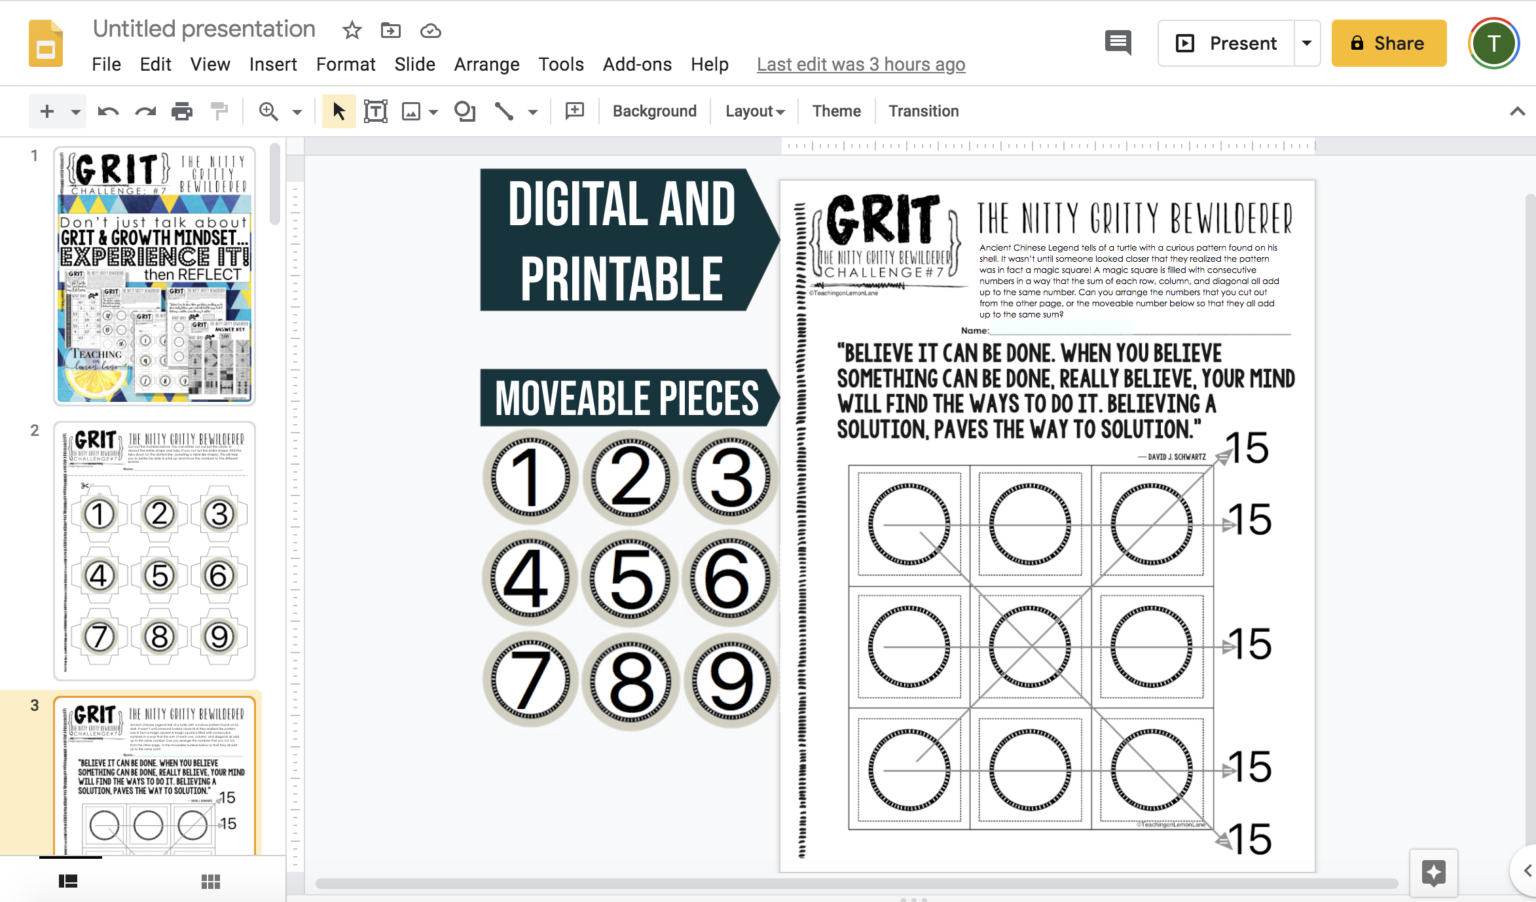Click the Print icon

[x=182, y=111]
